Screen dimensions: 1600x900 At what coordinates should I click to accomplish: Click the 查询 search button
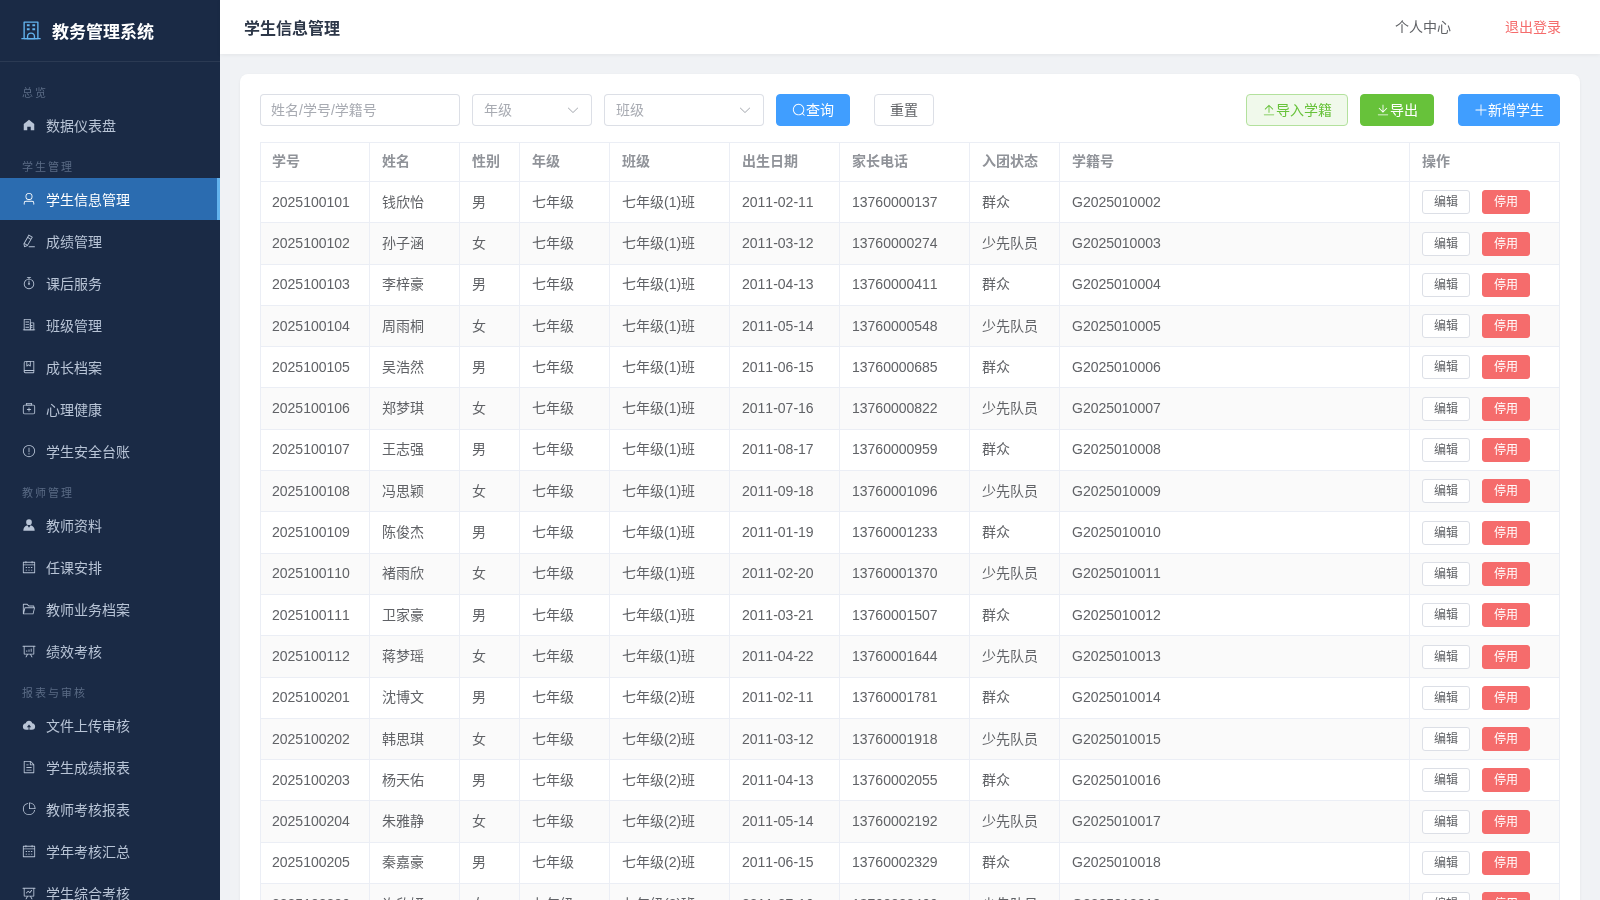[813, 110]
